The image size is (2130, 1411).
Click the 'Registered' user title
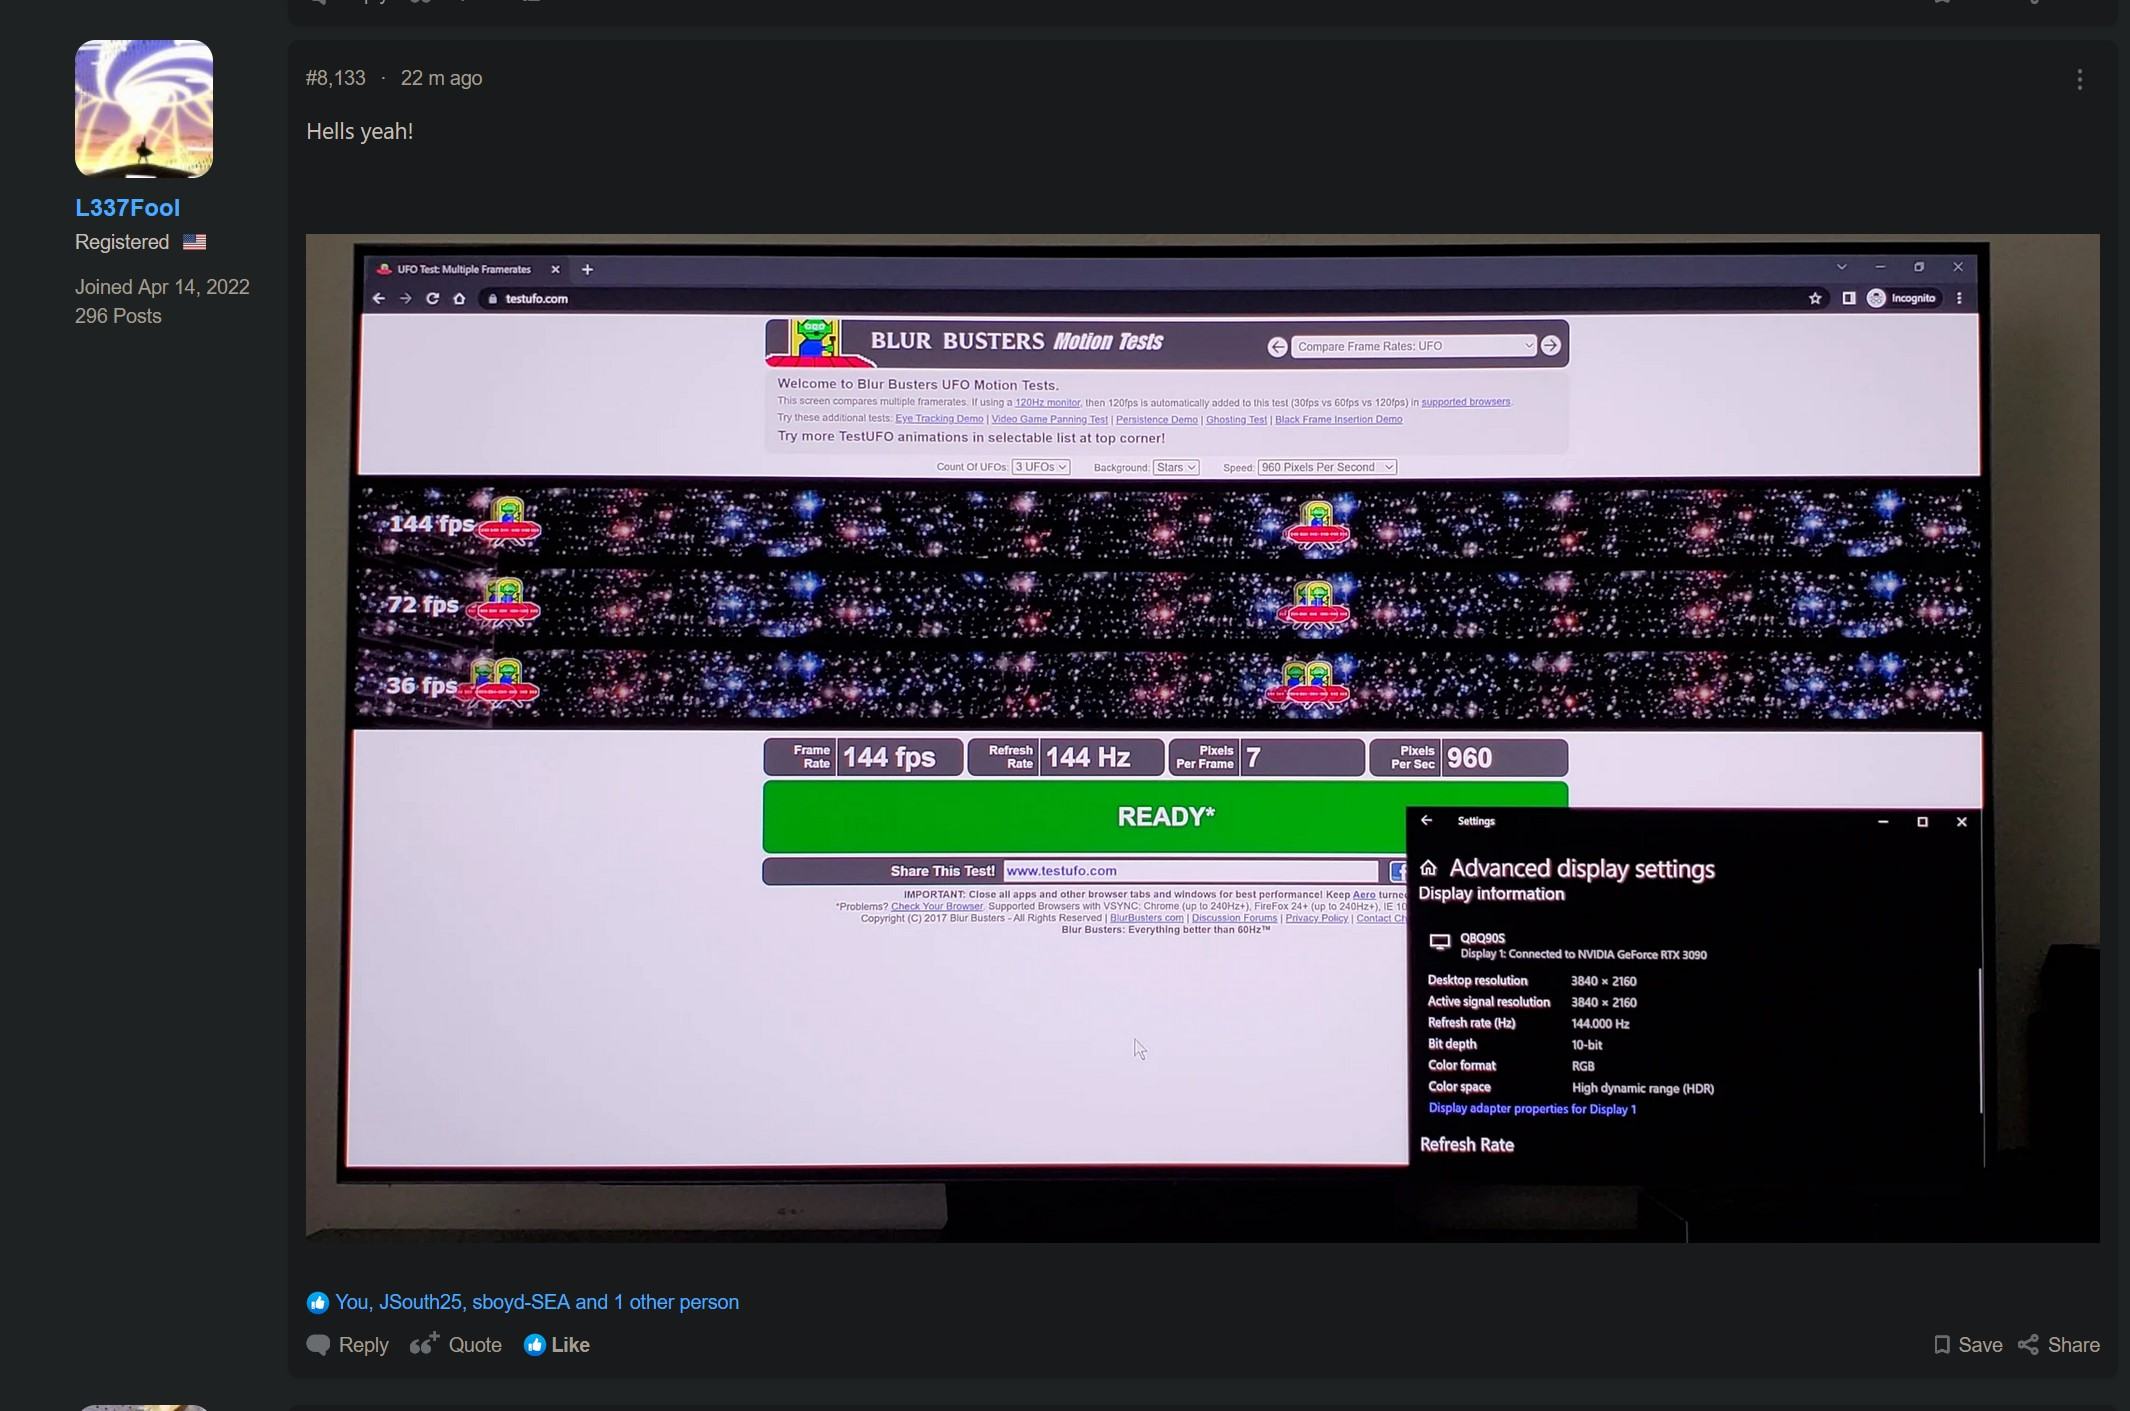point(122,242)
